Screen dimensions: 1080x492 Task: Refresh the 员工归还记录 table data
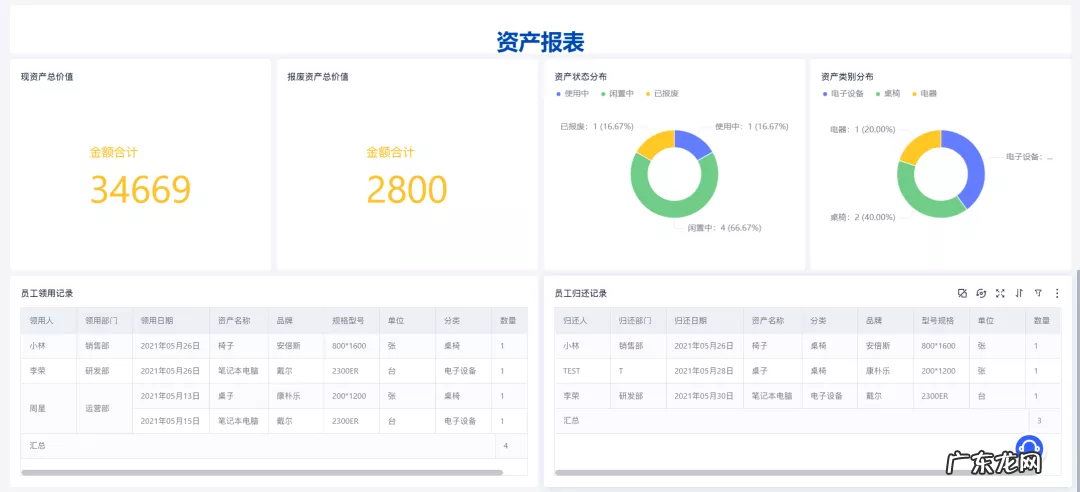[x=982, y=294]
